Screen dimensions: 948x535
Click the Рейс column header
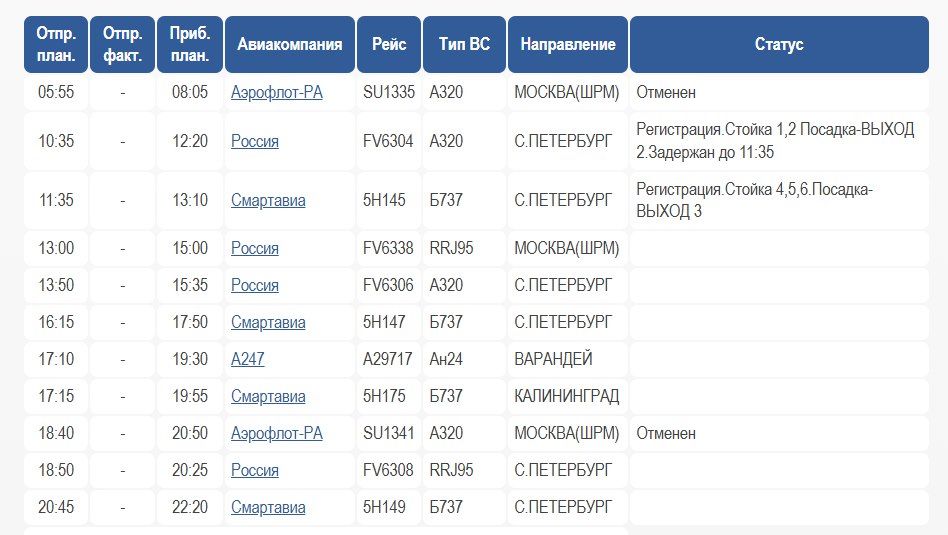tap(389, 45)
